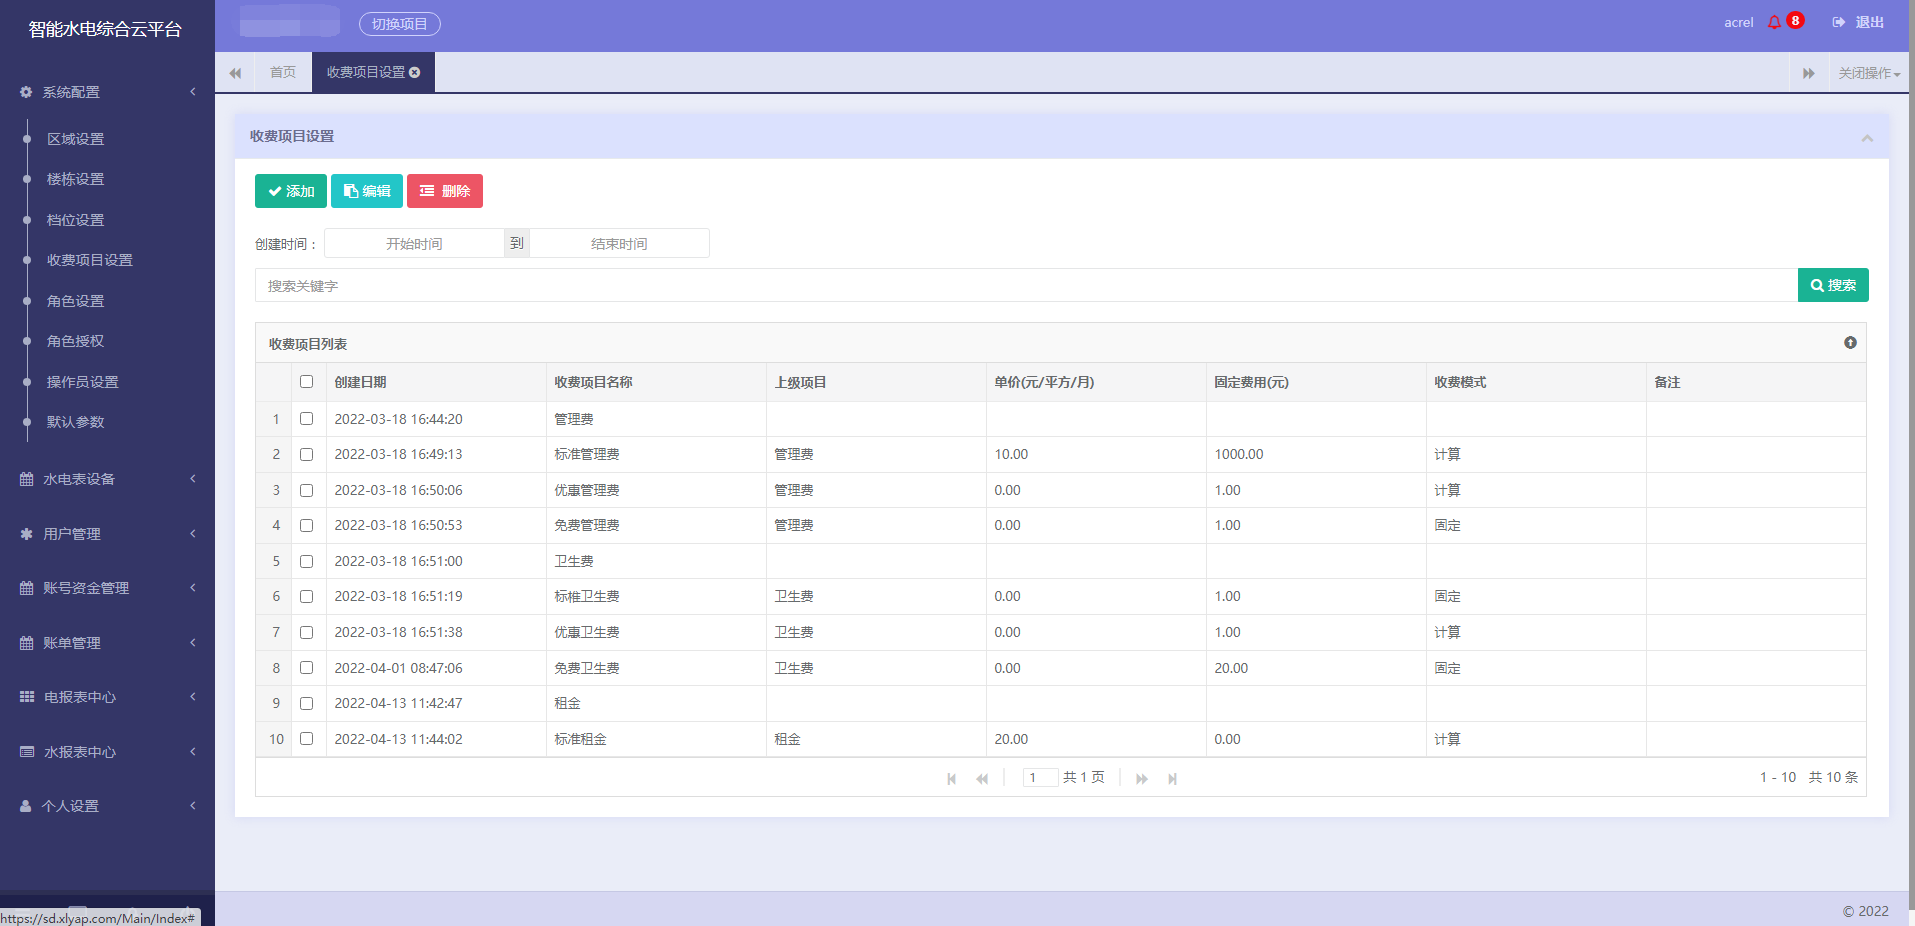Open 档位设置 in sidebar
1915x926 pixels.
(75, 220)
